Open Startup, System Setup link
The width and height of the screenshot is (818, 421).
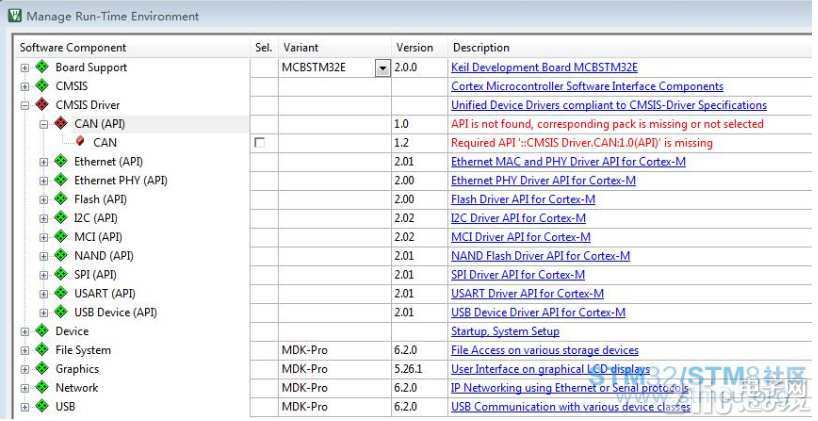(x=505, y=331)
